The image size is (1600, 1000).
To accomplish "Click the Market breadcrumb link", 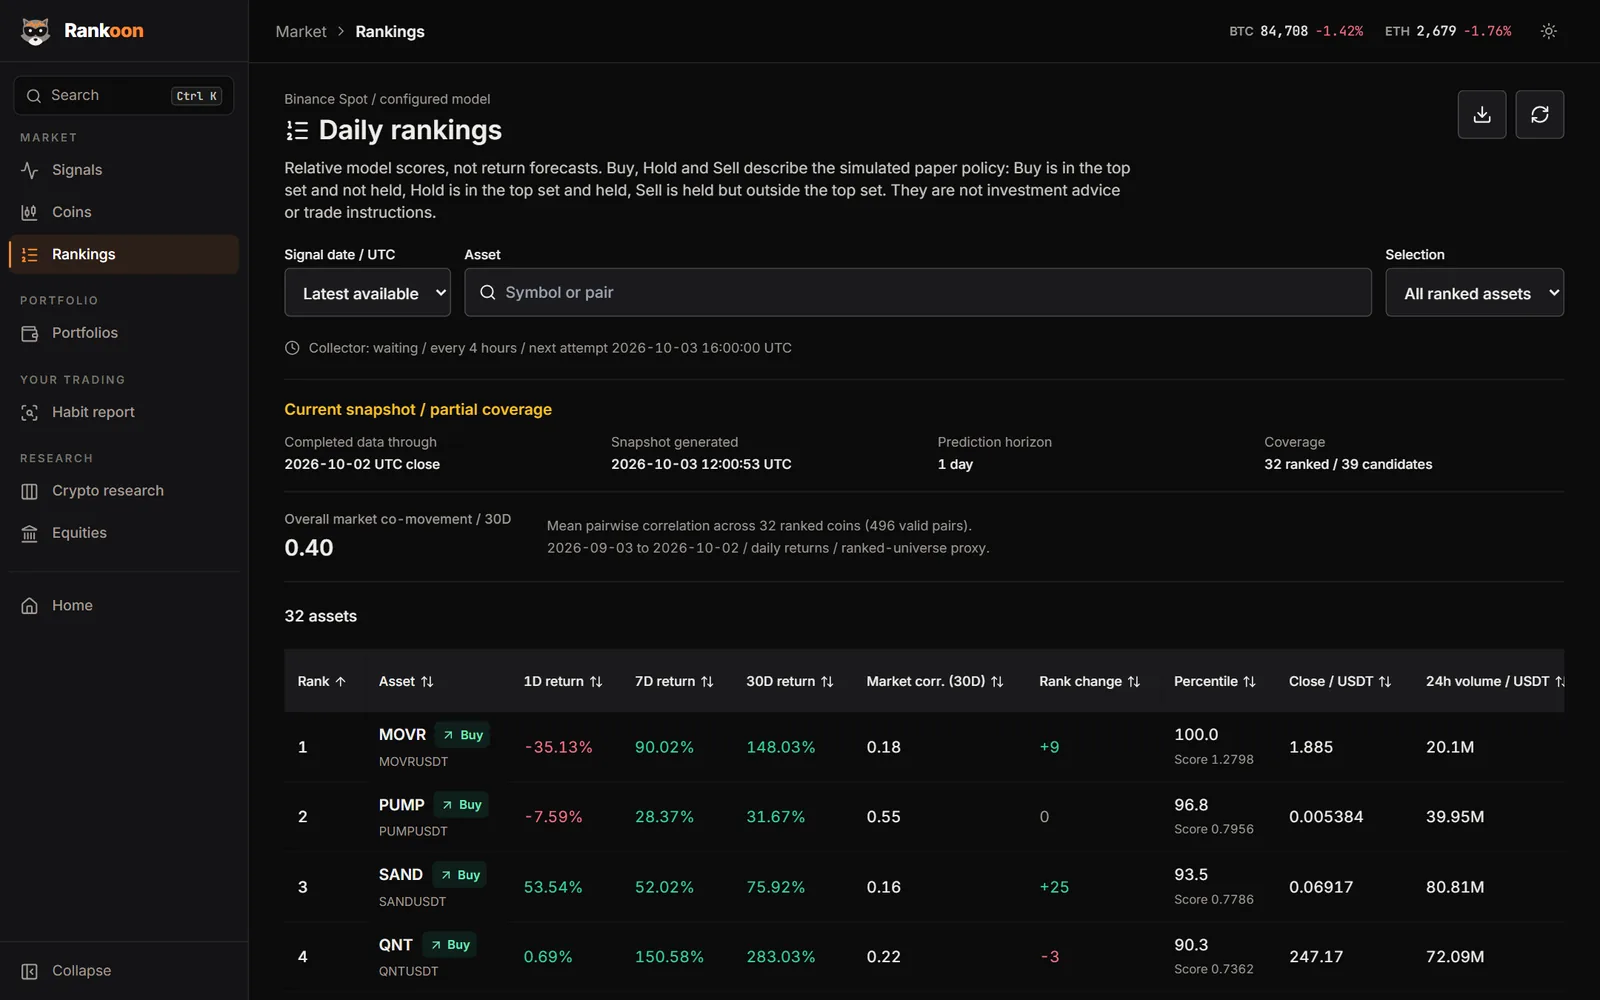I will [301, 31].
